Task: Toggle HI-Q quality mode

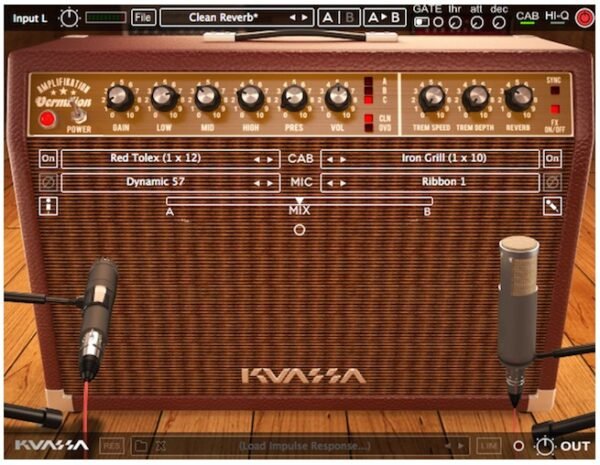Action: click(x=556, y=16)
